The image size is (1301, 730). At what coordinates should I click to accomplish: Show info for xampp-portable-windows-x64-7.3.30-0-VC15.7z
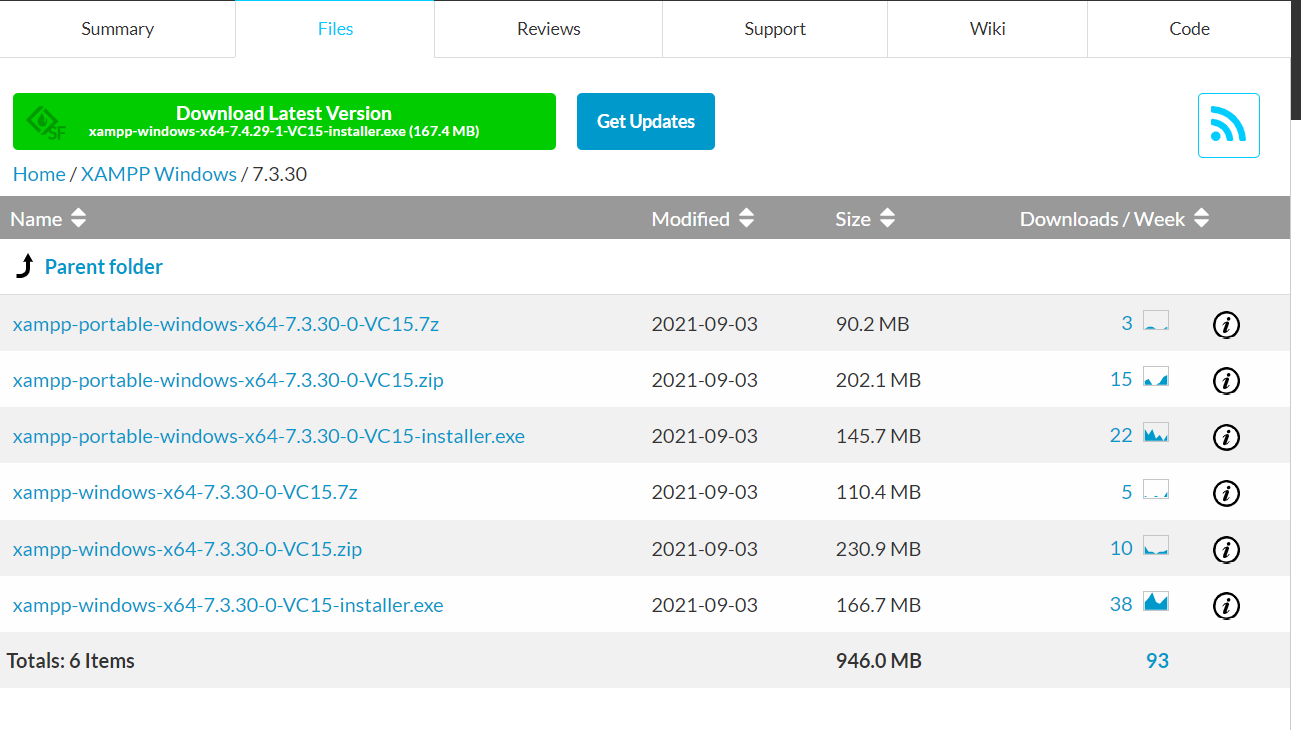pos(1226,324)
